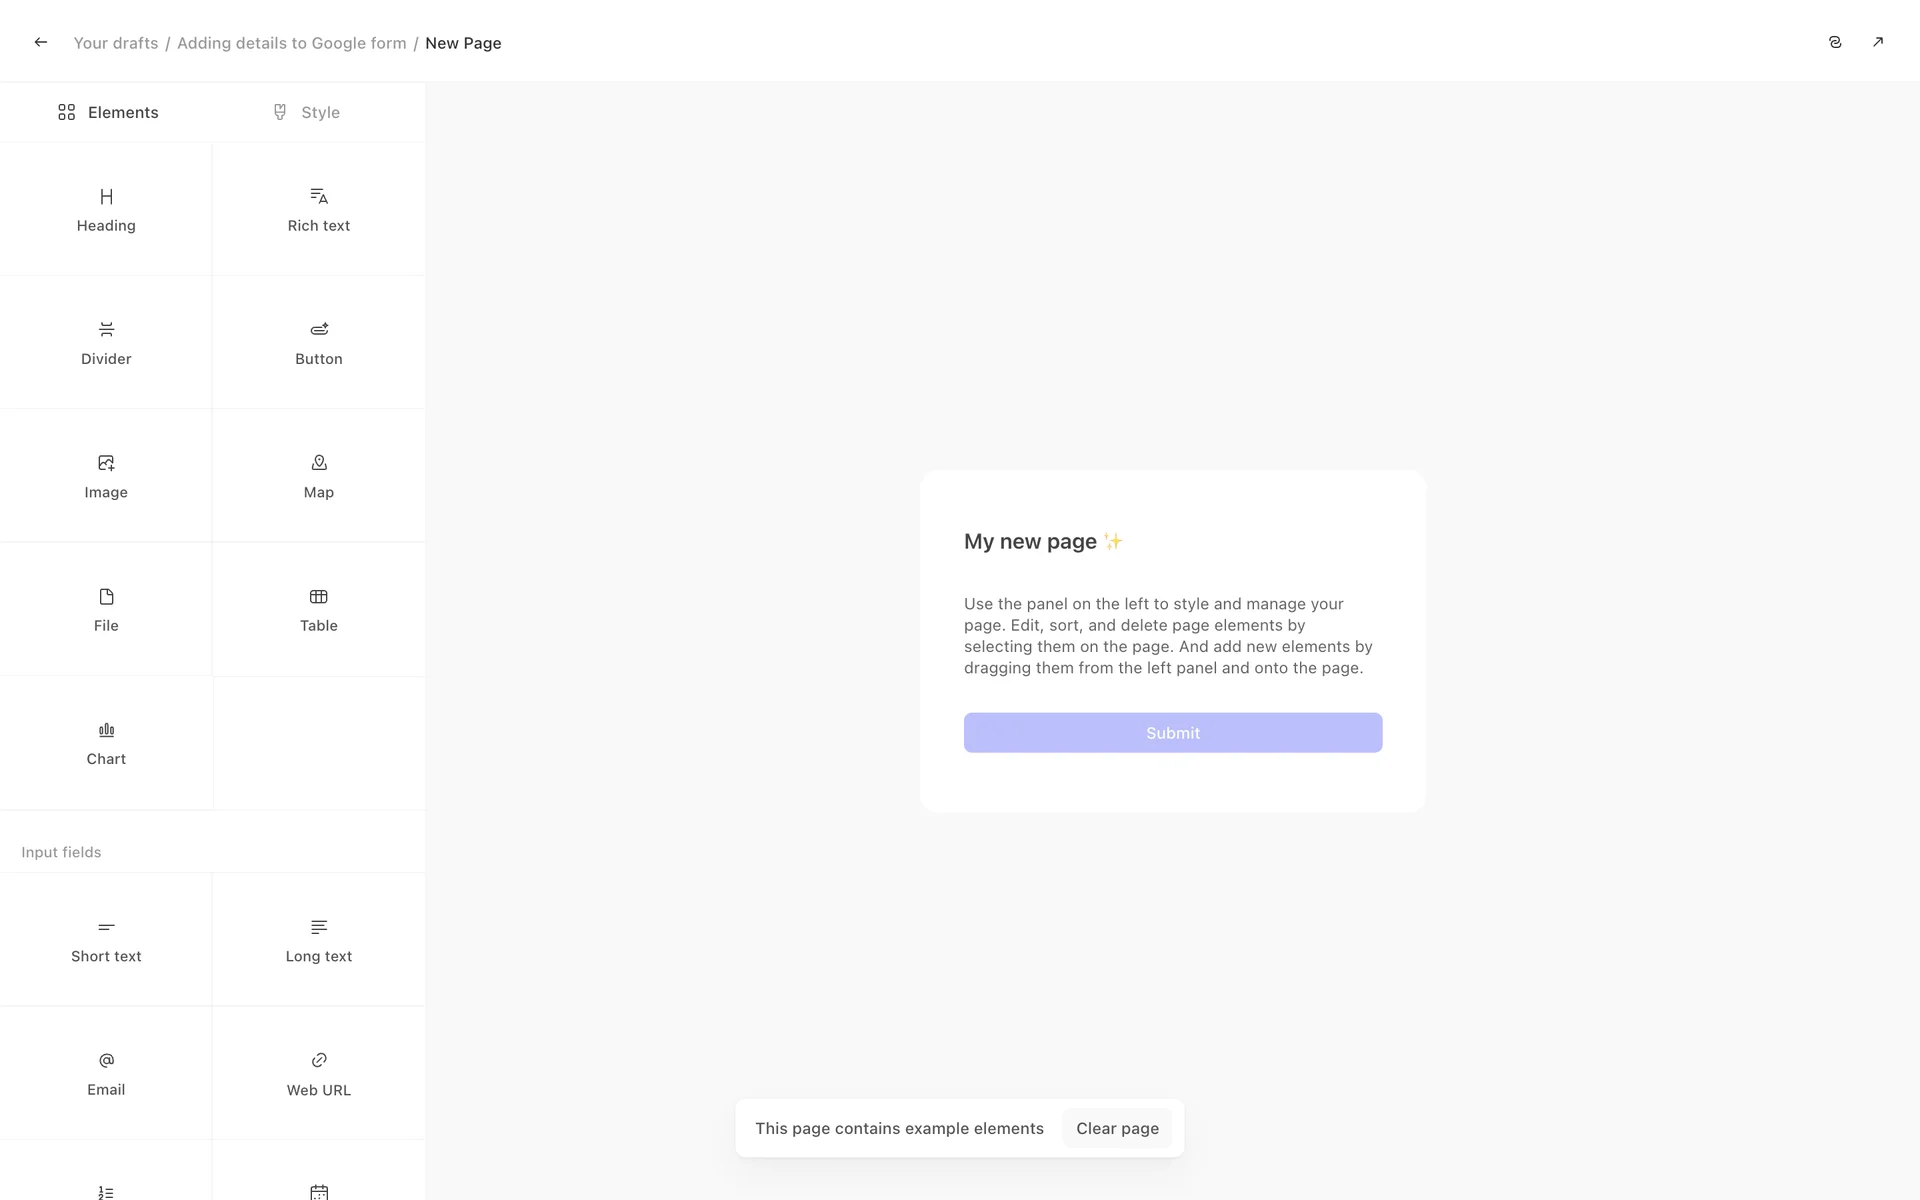Go back using the left arrow
The width and height of the screenshot is (1920, 1200).
41,42
